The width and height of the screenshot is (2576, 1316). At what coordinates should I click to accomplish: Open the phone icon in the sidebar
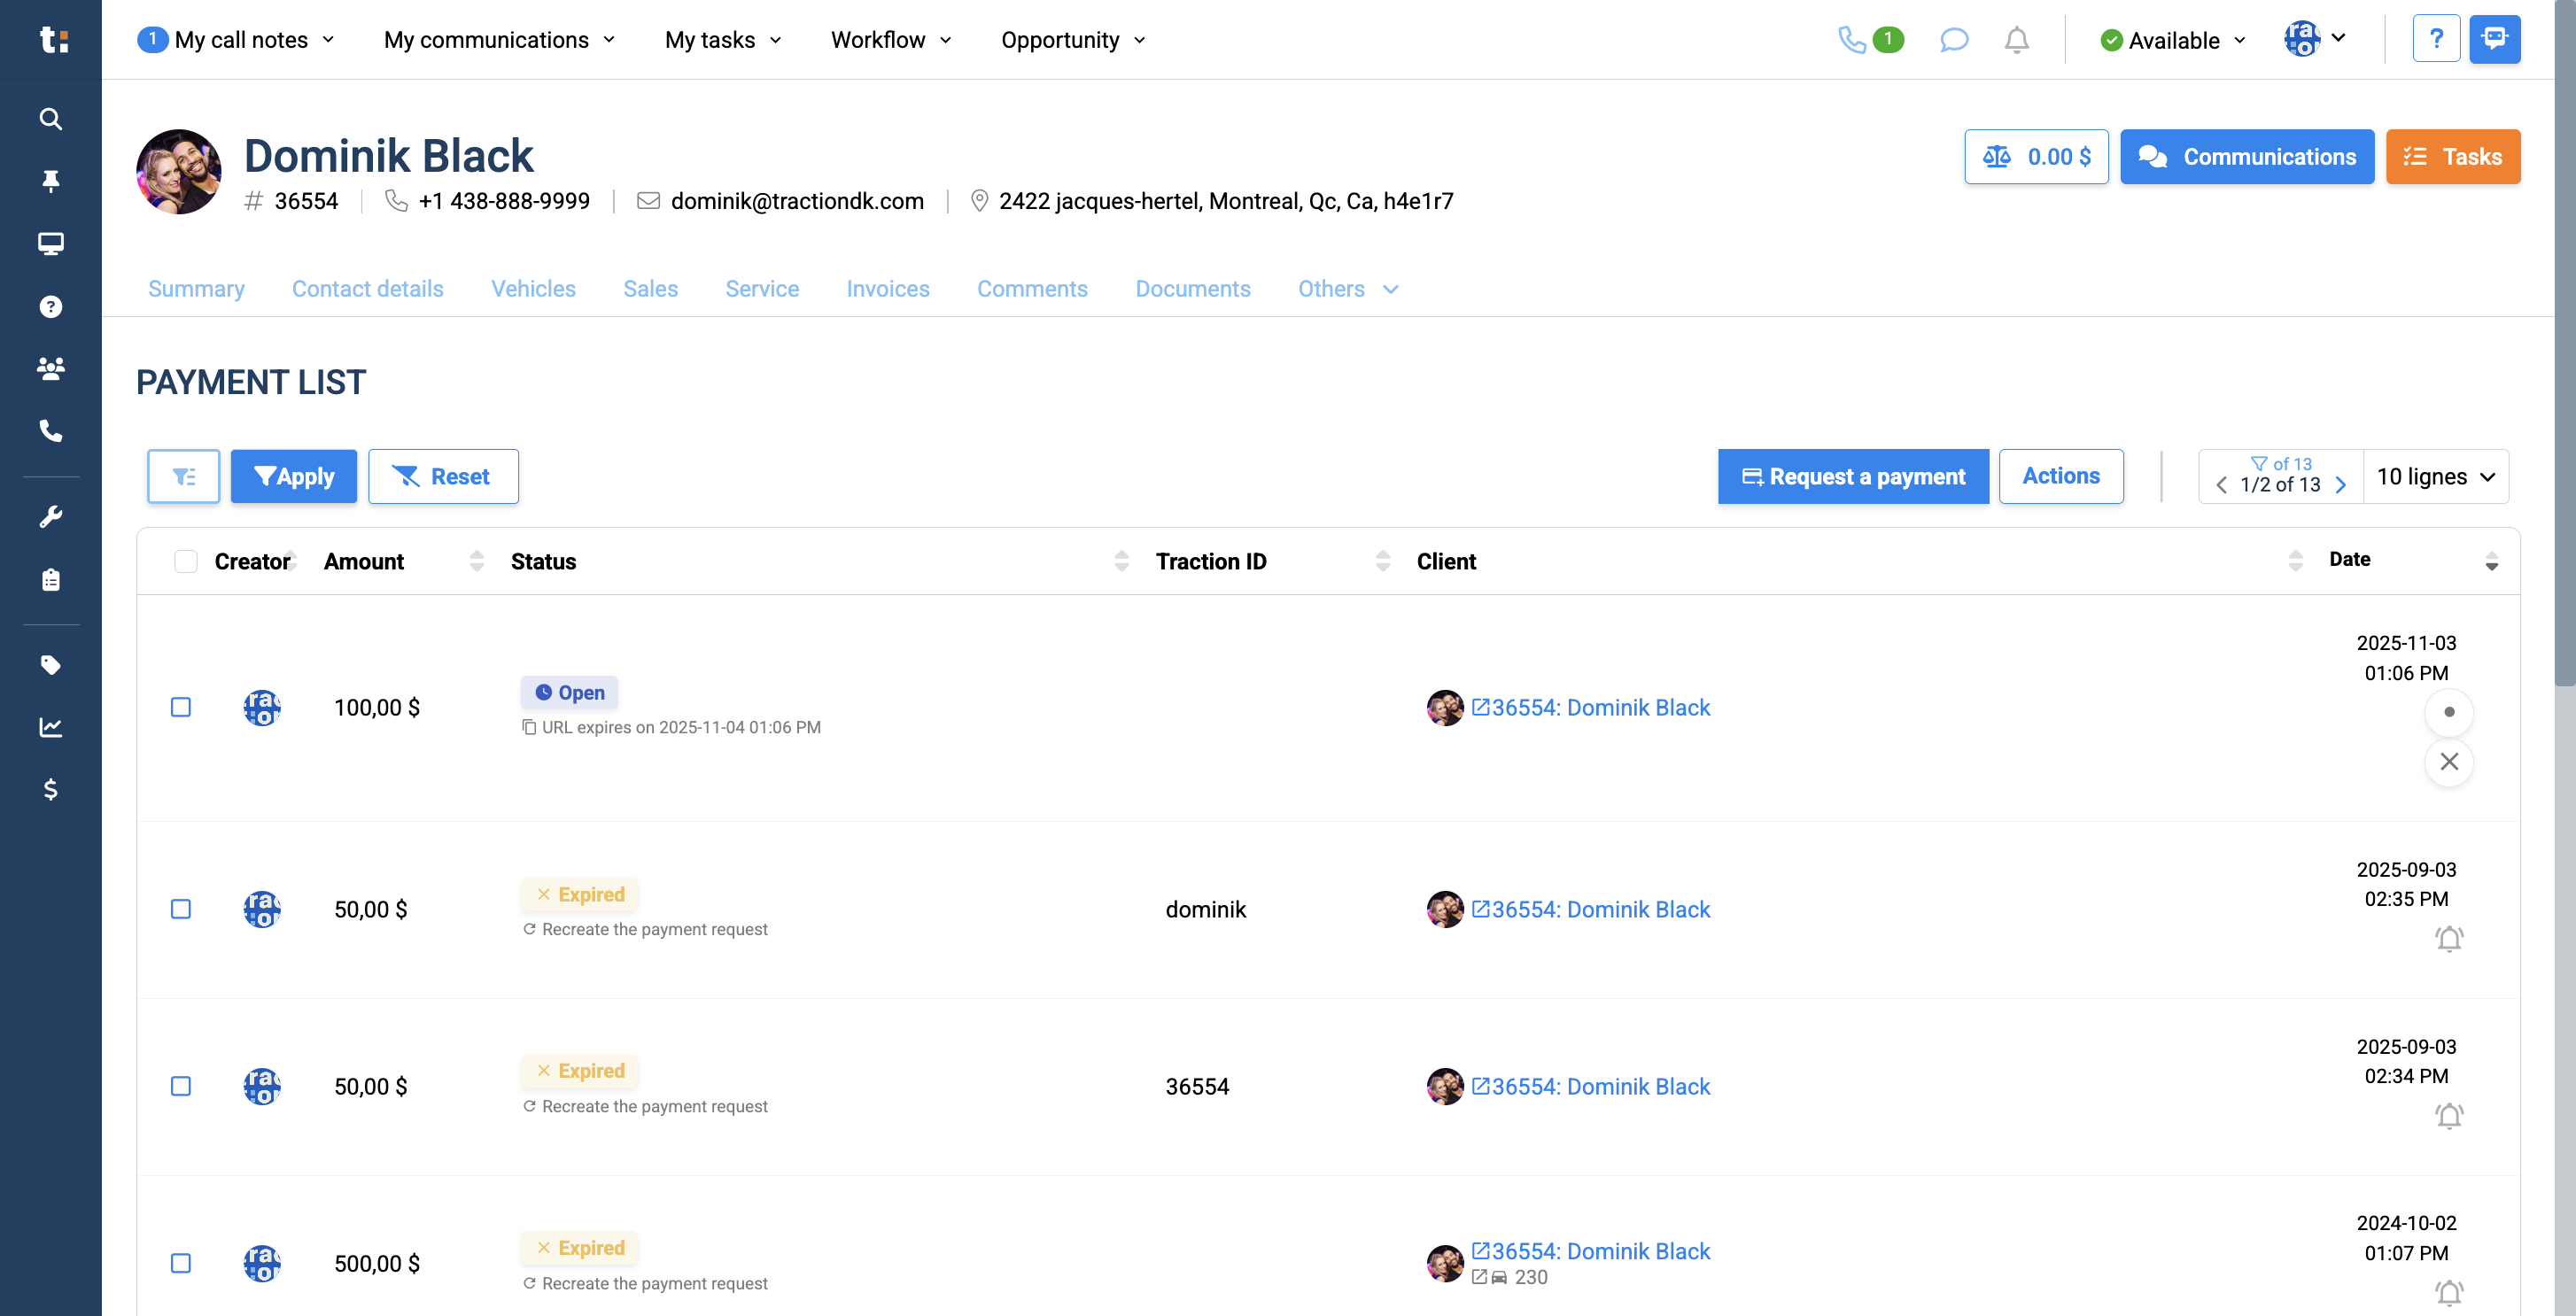pos(50,431)
